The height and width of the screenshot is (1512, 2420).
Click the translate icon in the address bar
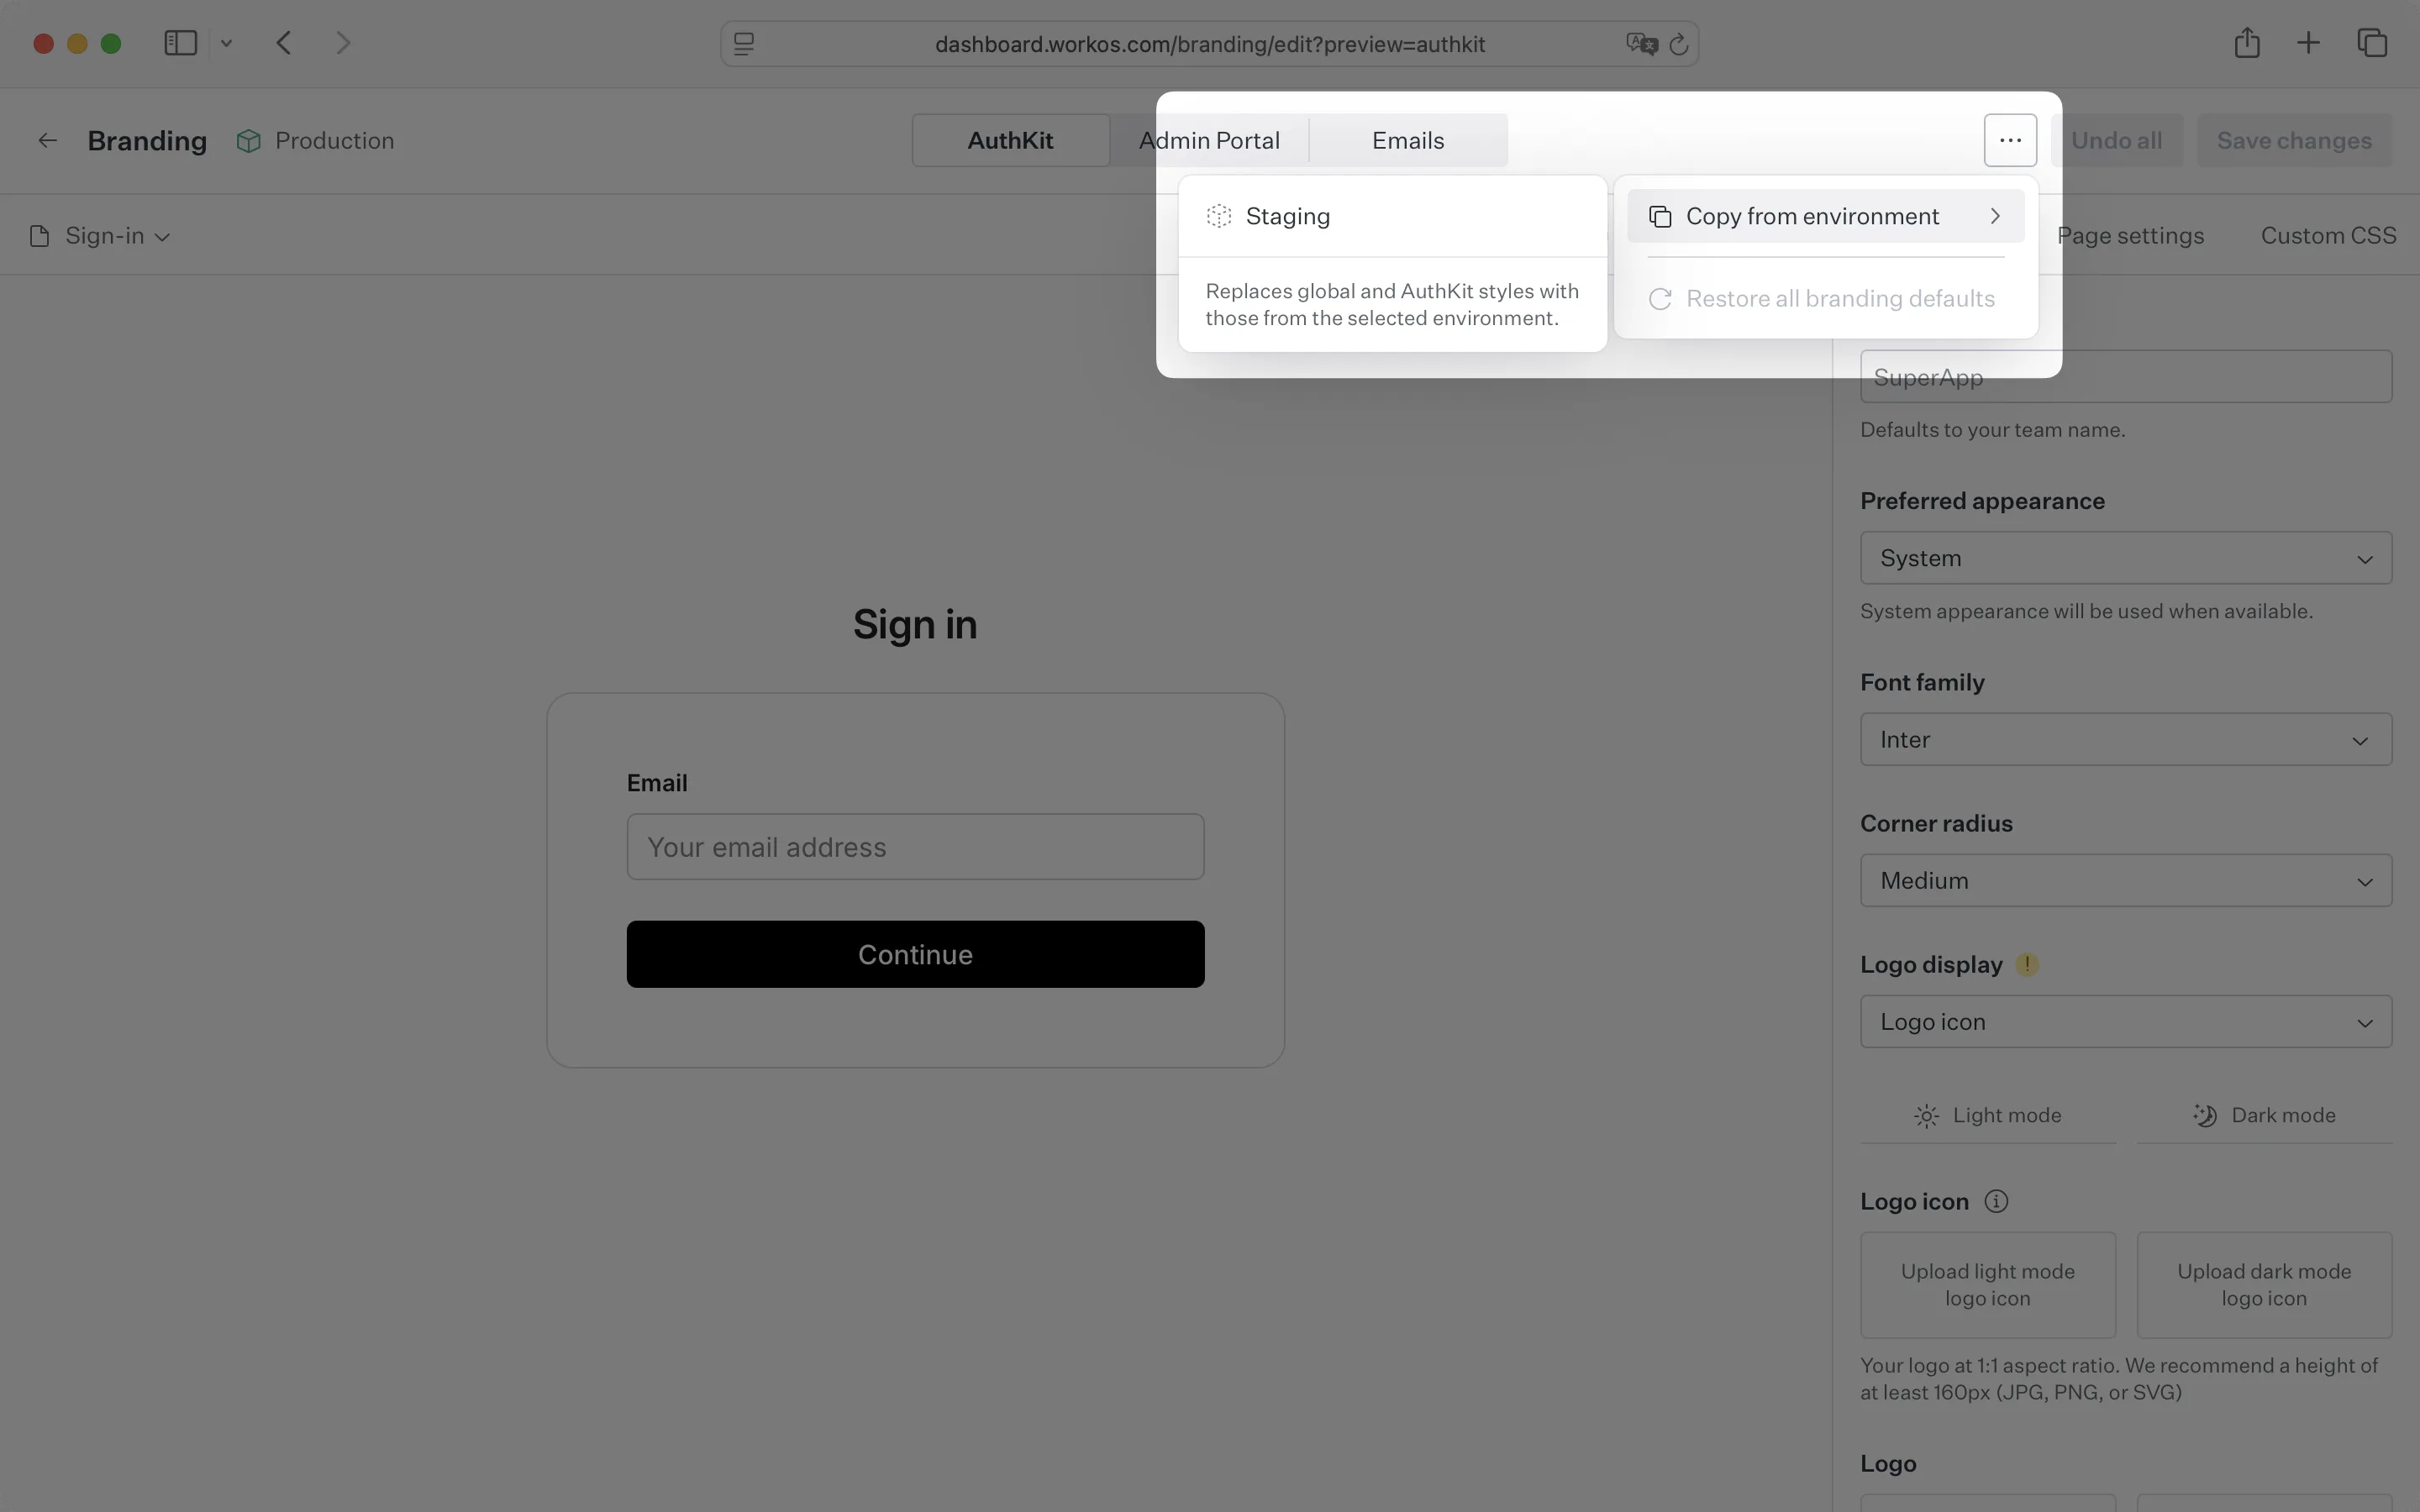coord(1641,44)
